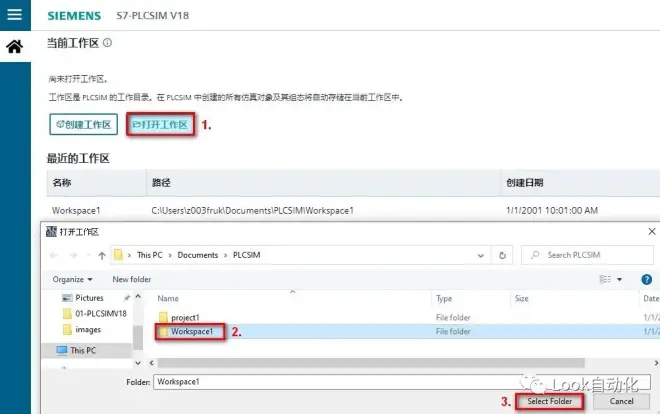Navigate forward in the file dialog
Screen dimensions: 660x414
coord(73,255)
